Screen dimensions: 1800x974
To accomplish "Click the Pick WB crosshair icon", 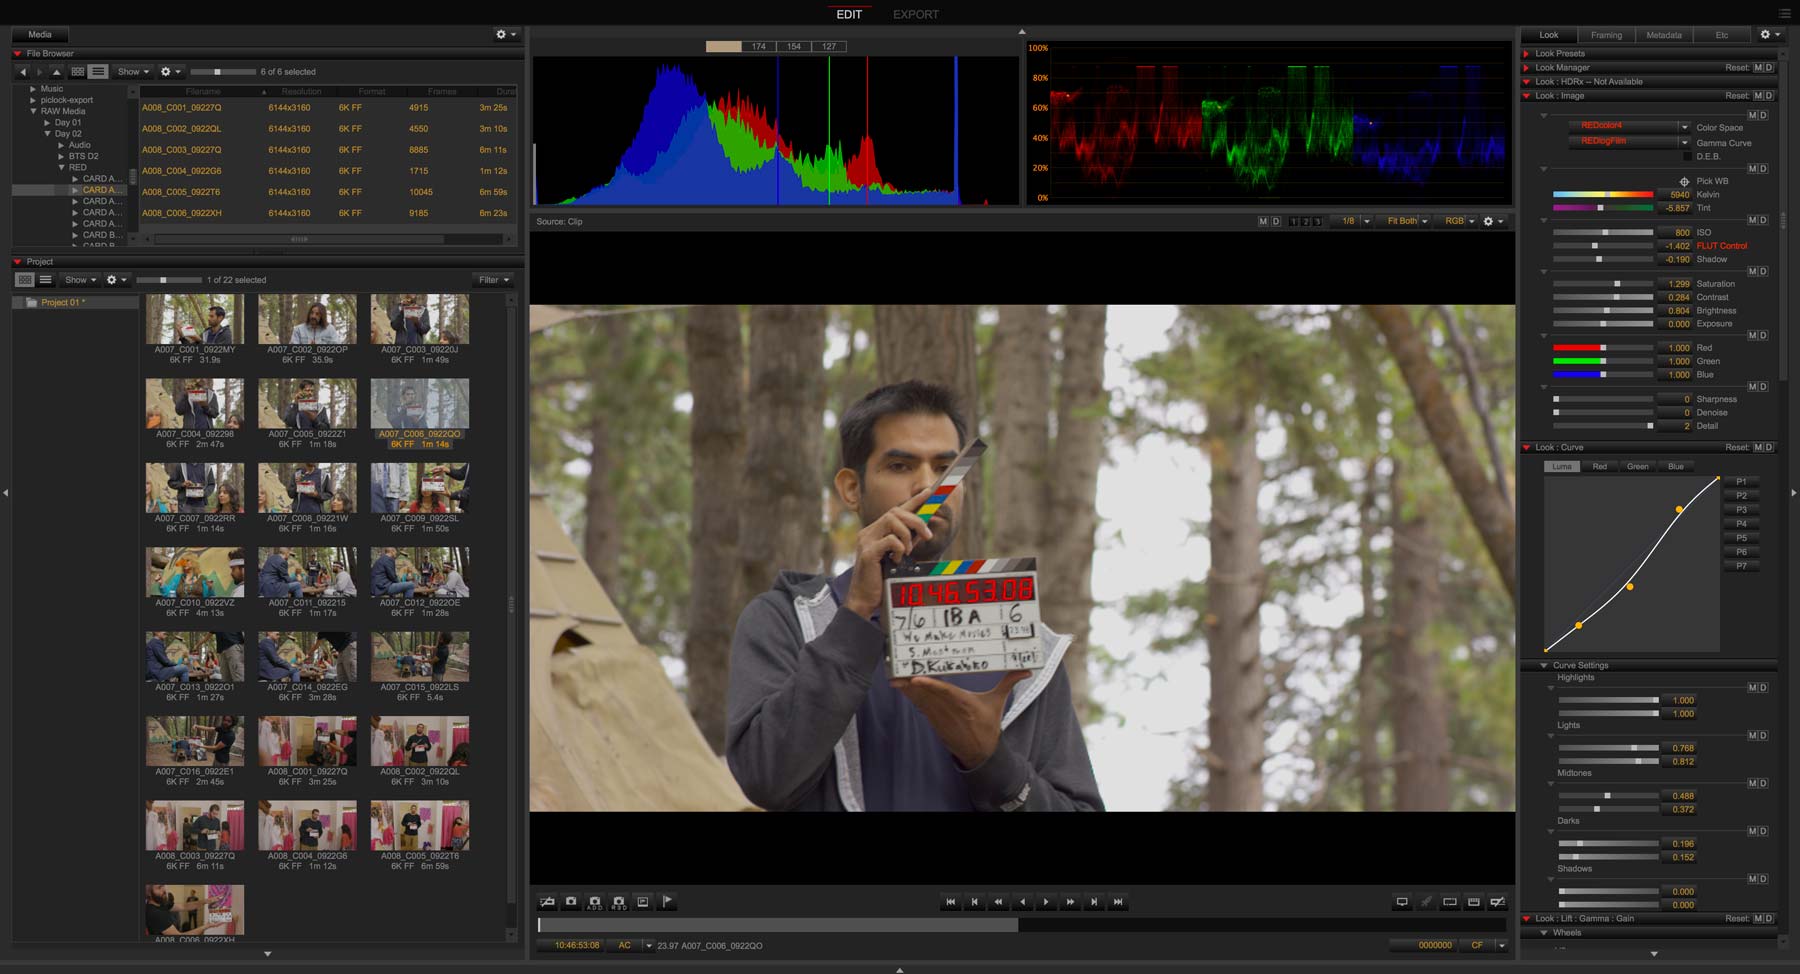I will point(1684,181).
